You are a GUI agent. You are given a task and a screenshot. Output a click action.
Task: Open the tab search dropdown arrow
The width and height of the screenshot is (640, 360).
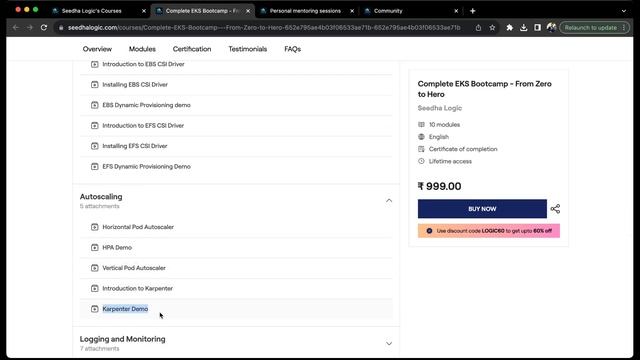click(624, 11)
